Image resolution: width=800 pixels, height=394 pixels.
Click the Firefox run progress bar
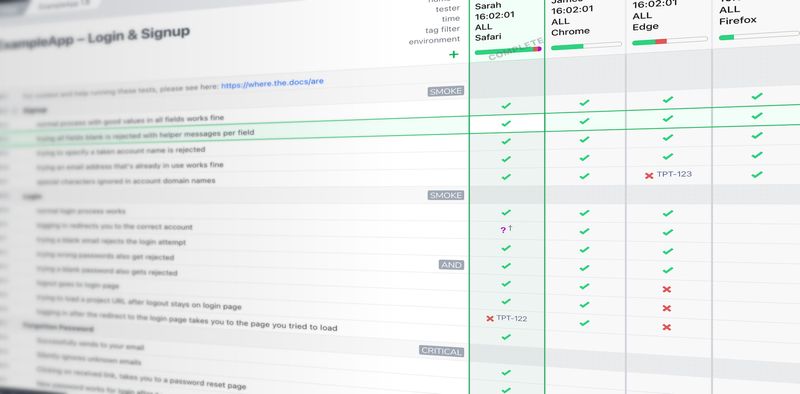[759, 35]
